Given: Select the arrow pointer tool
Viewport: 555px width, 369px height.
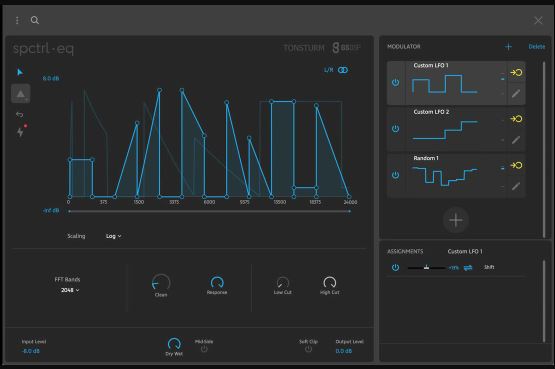Looking at the screenshot, I should coord(20,72).
